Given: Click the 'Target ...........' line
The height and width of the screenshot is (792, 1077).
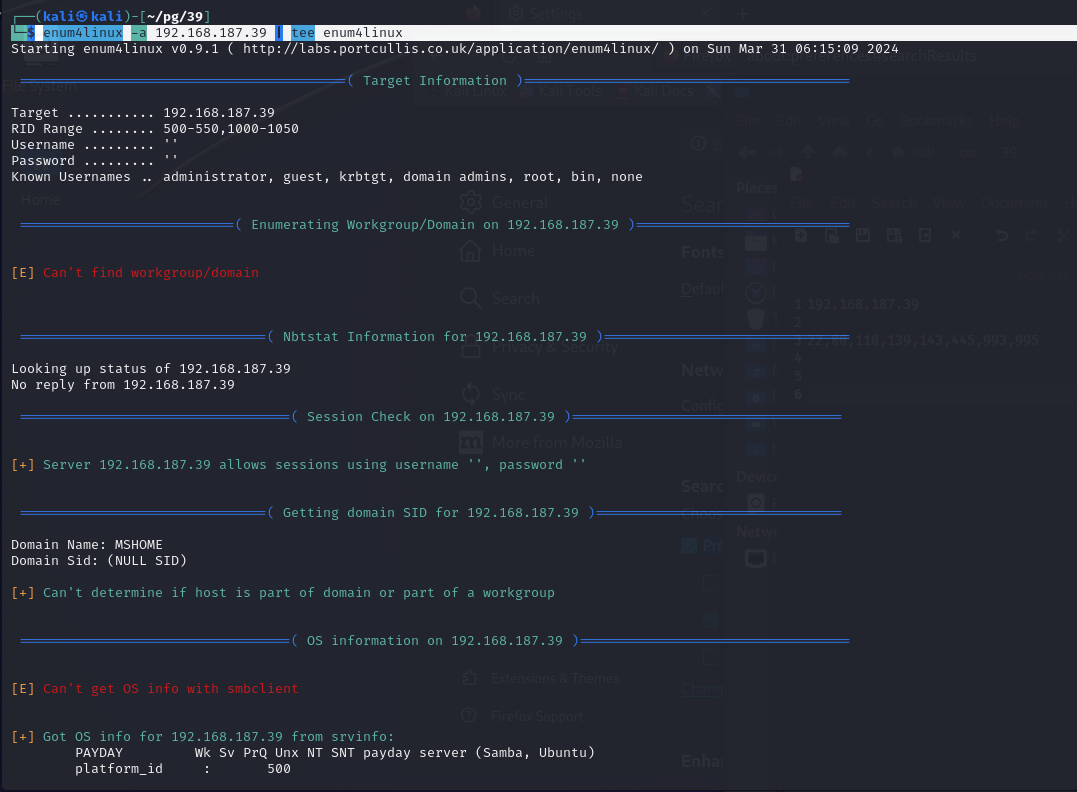Looking at the screenshot, I should [x=143, y=113].
